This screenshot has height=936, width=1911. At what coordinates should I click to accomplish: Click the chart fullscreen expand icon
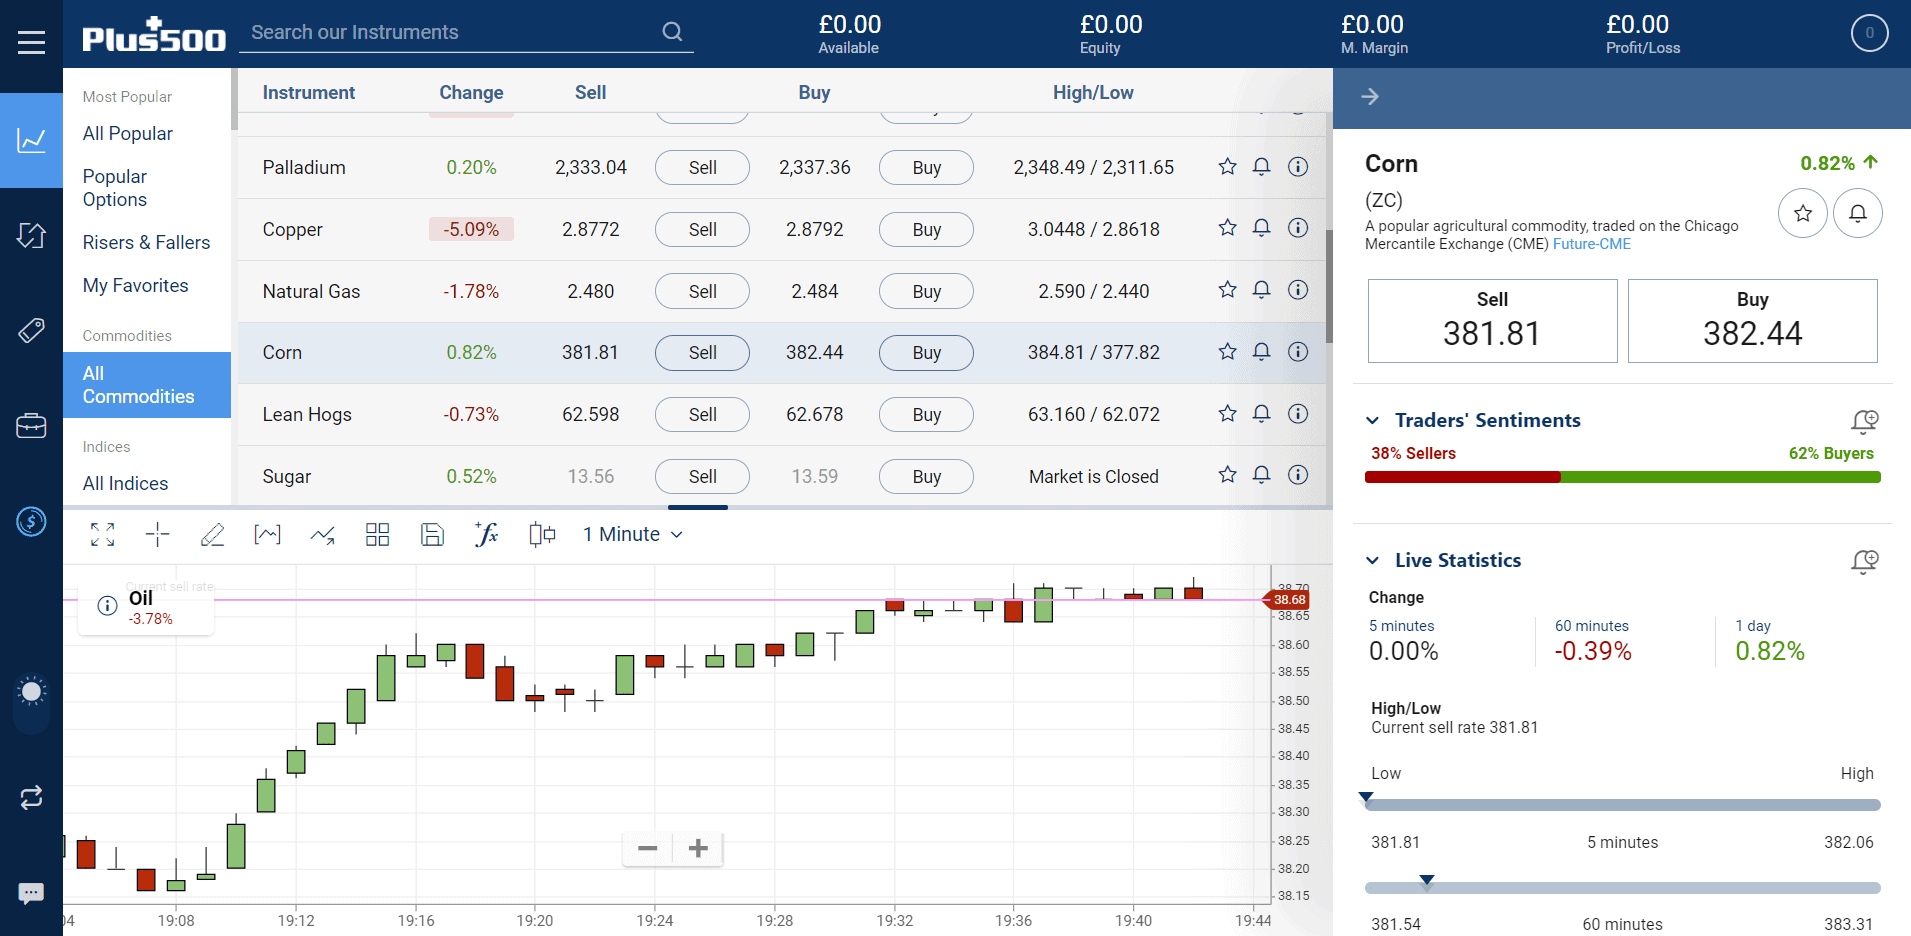102,535
